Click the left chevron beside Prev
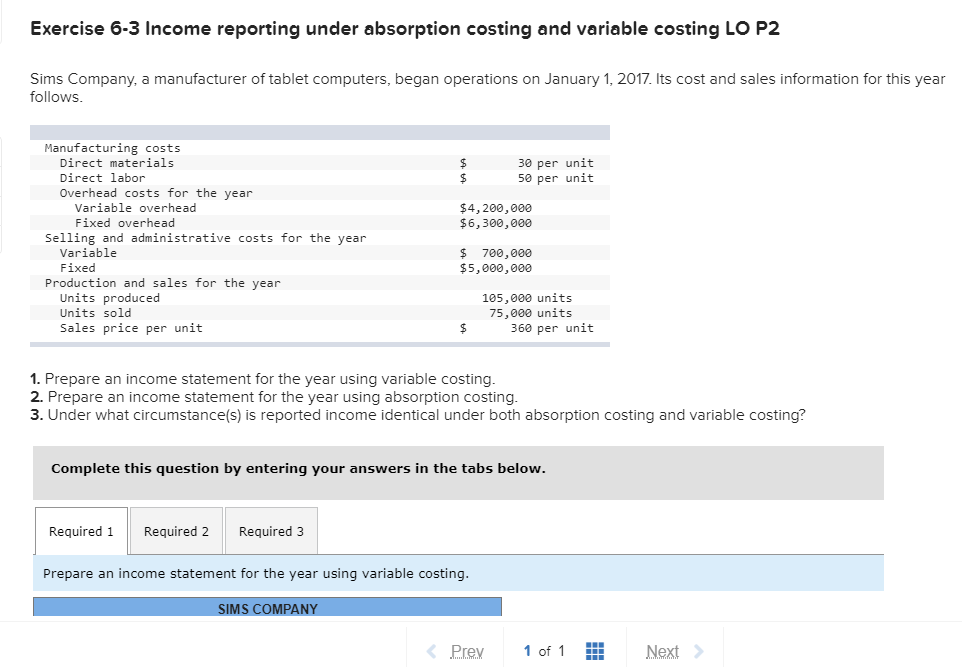 pos(430,651)
